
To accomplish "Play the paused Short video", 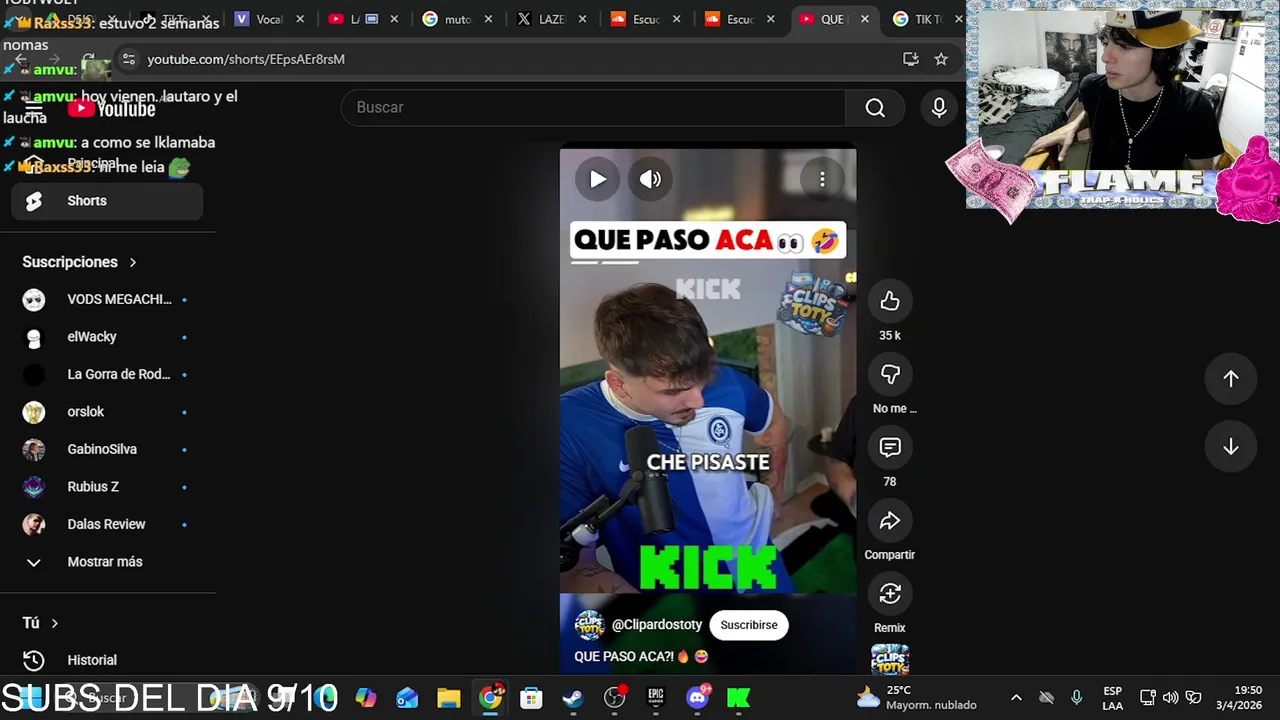I will click(597, 179).
